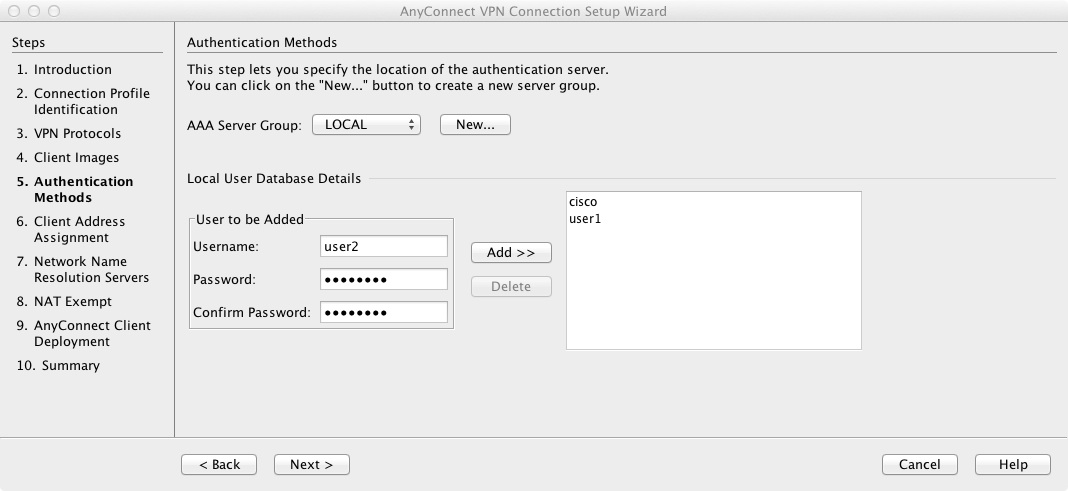This screenshot has height=491, width=1068.
Task: Go to the next wizard step
Action: click(311, 464)
